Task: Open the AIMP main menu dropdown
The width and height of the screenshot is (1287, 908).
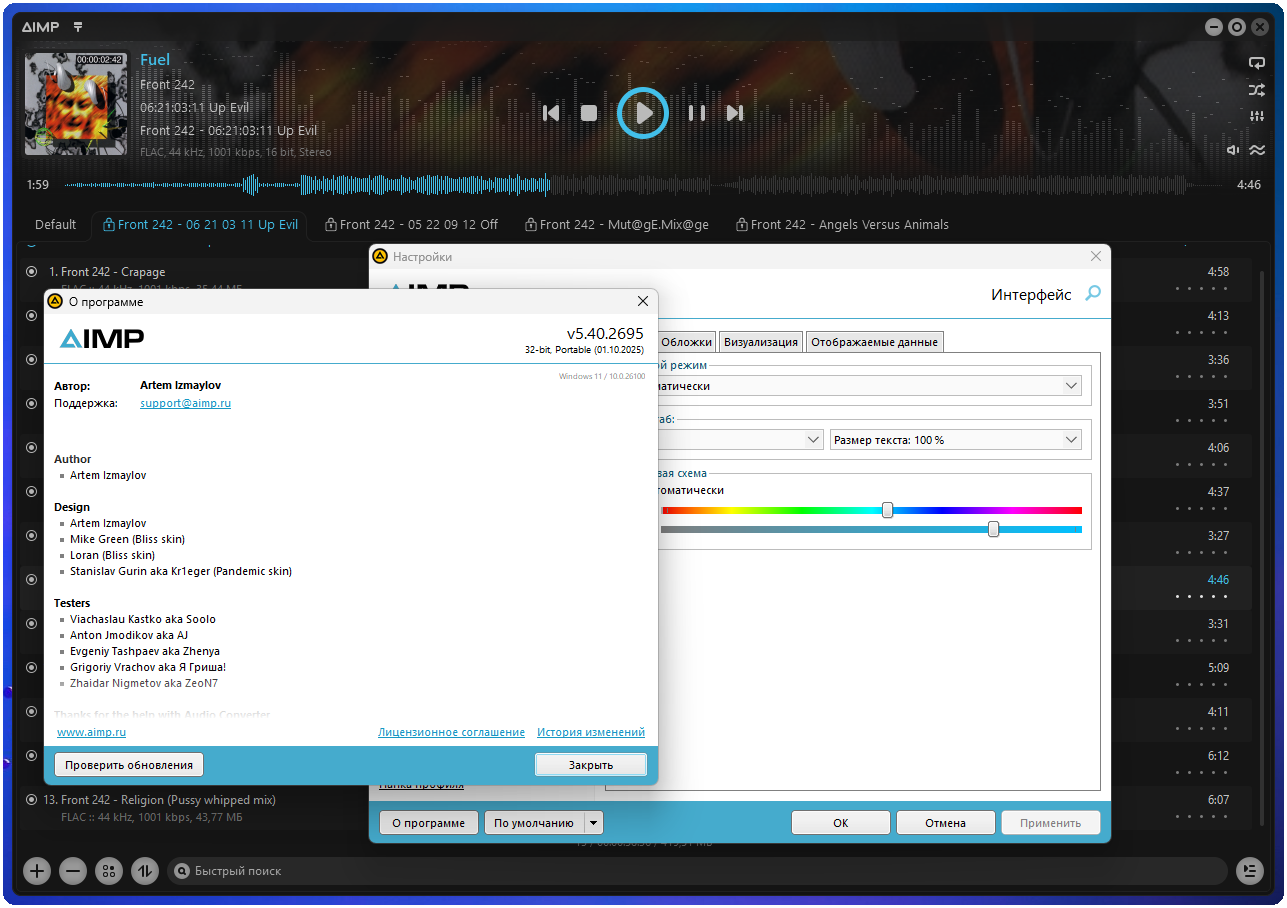Action: pos(79,27)
